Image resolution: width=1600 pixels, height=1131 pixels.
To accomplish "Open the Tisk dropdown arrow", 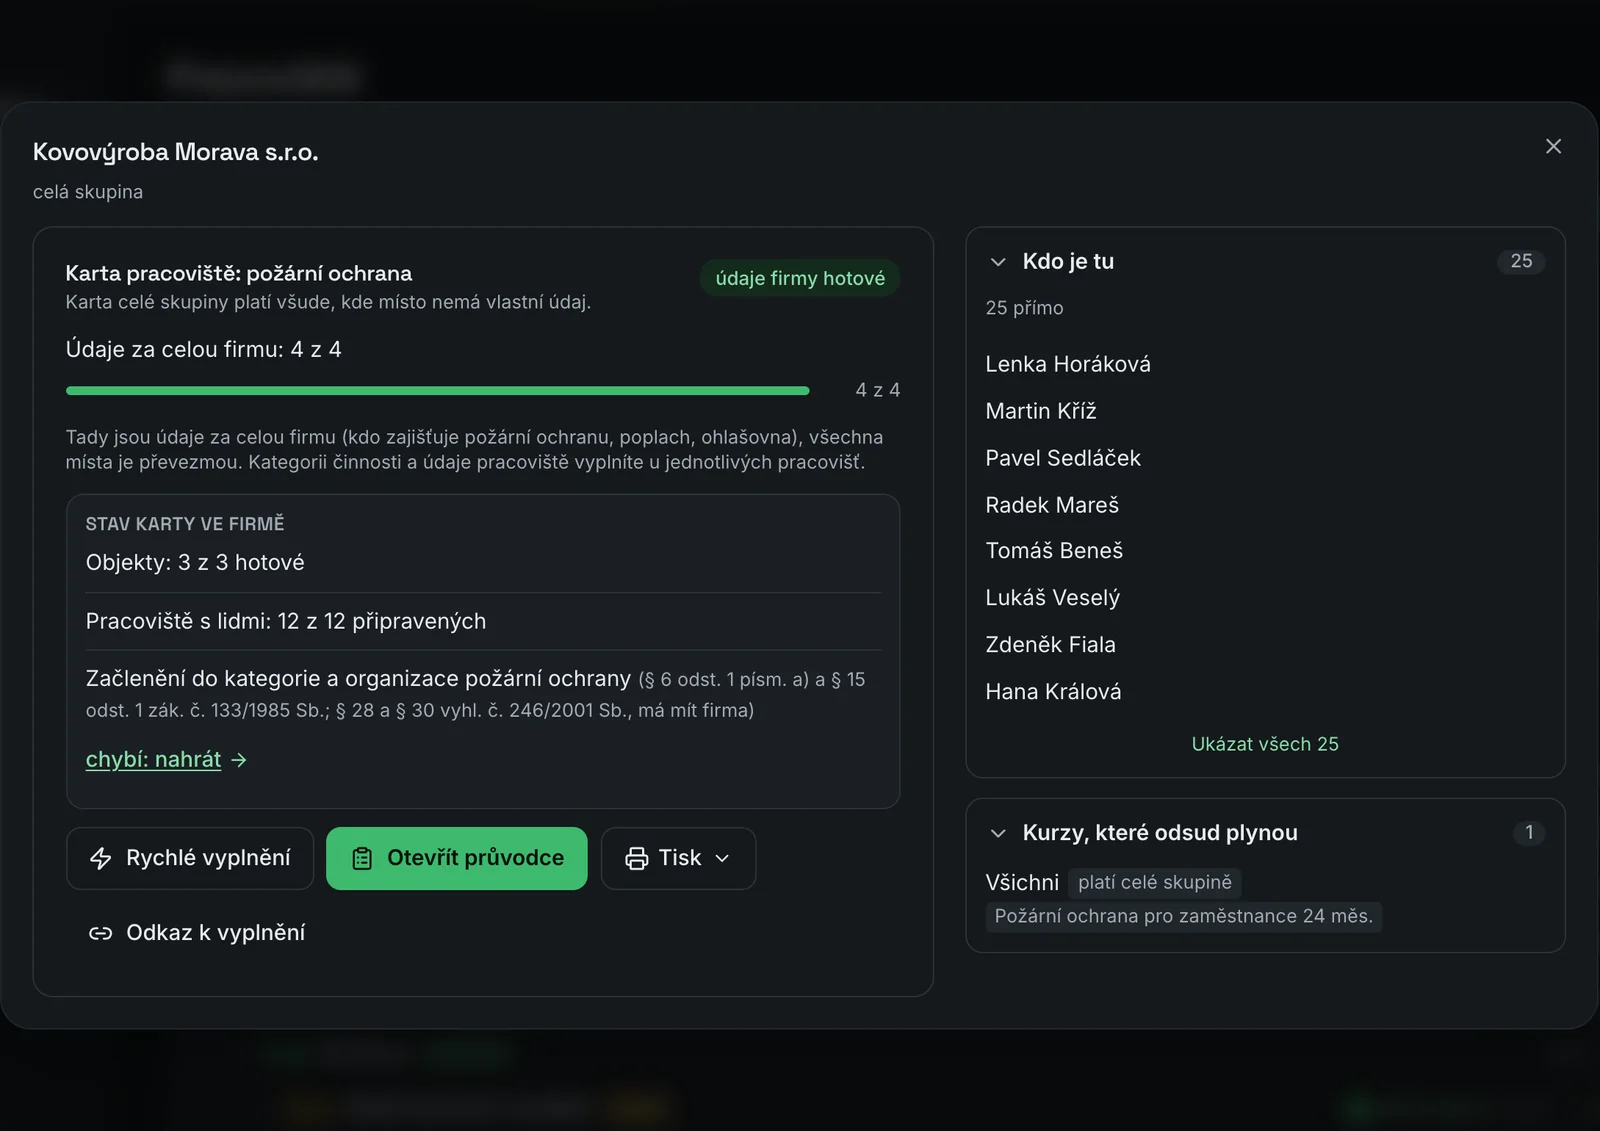I will click(x=722, y=858).
